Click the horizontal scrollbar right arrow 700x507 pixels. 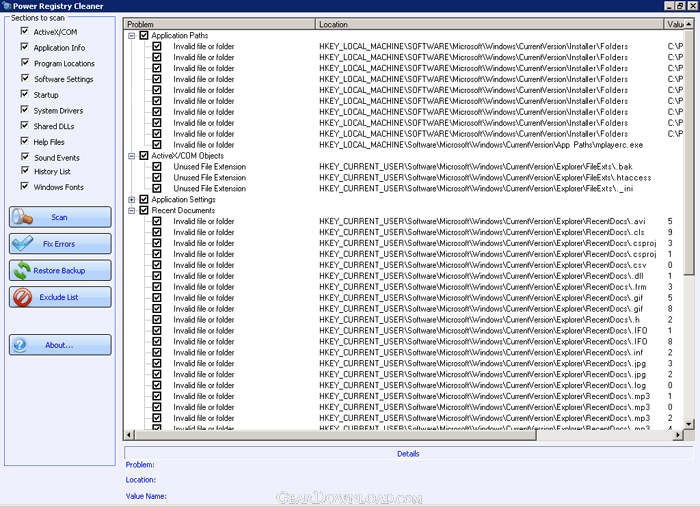[x=679, y=434]
